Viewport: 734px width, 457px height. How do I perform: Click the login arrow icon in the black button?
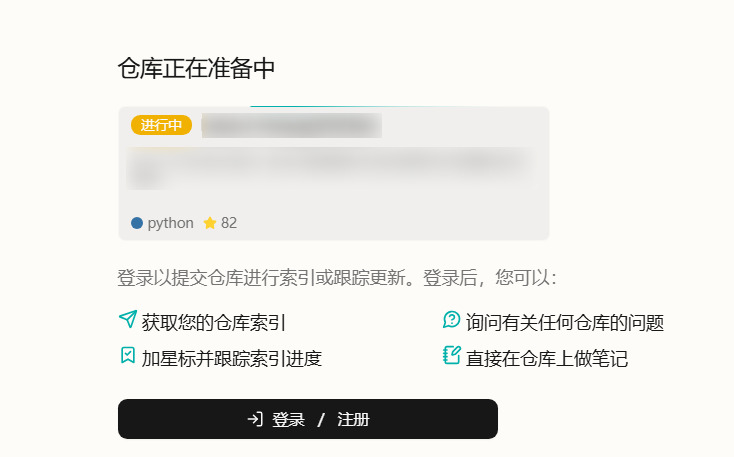click(x=255, y=419)
